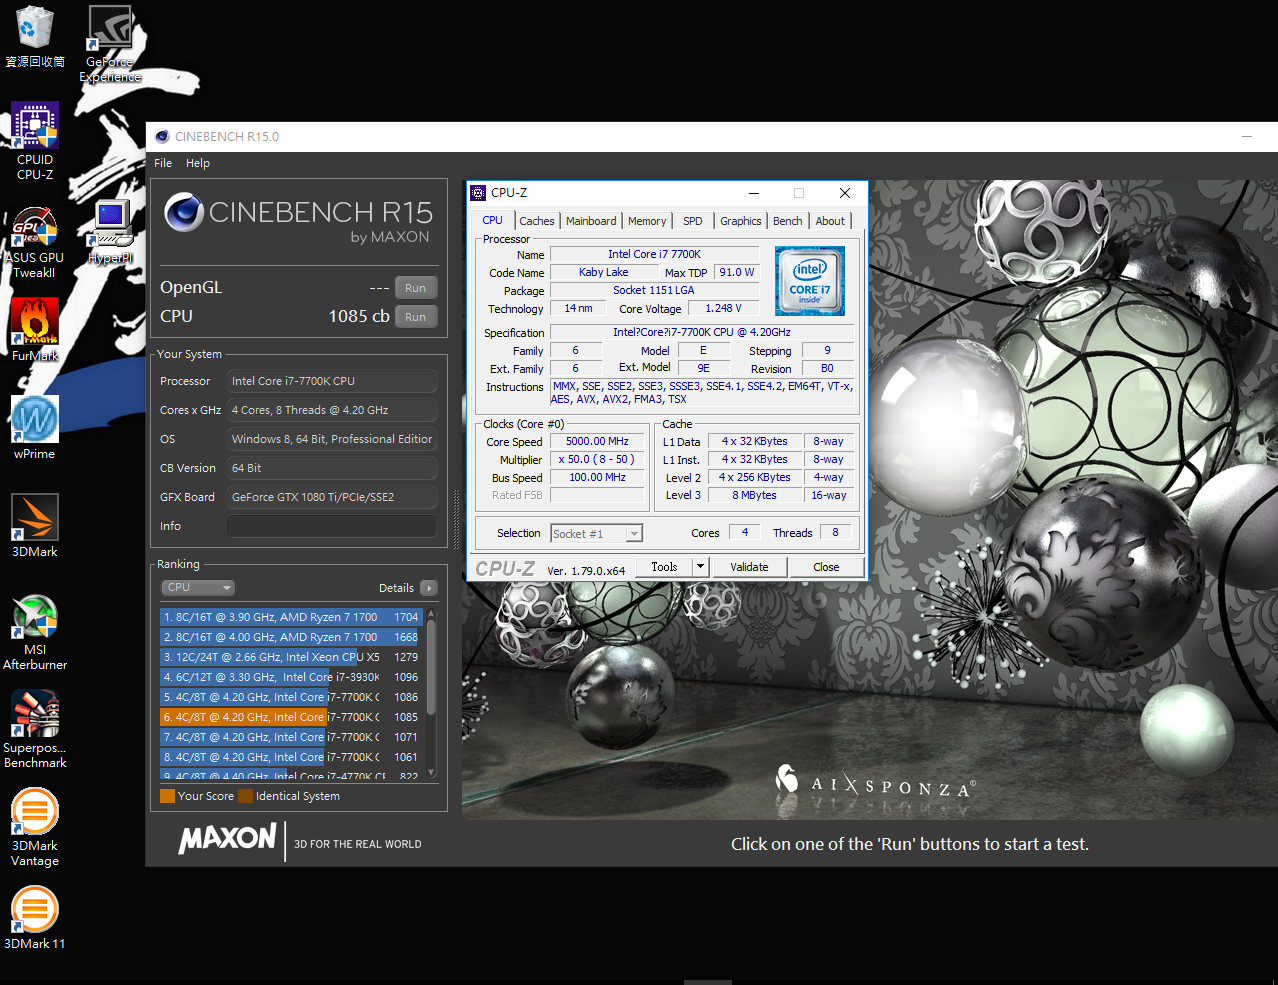Expand ranking Details arrow button

tap(429, 588)
